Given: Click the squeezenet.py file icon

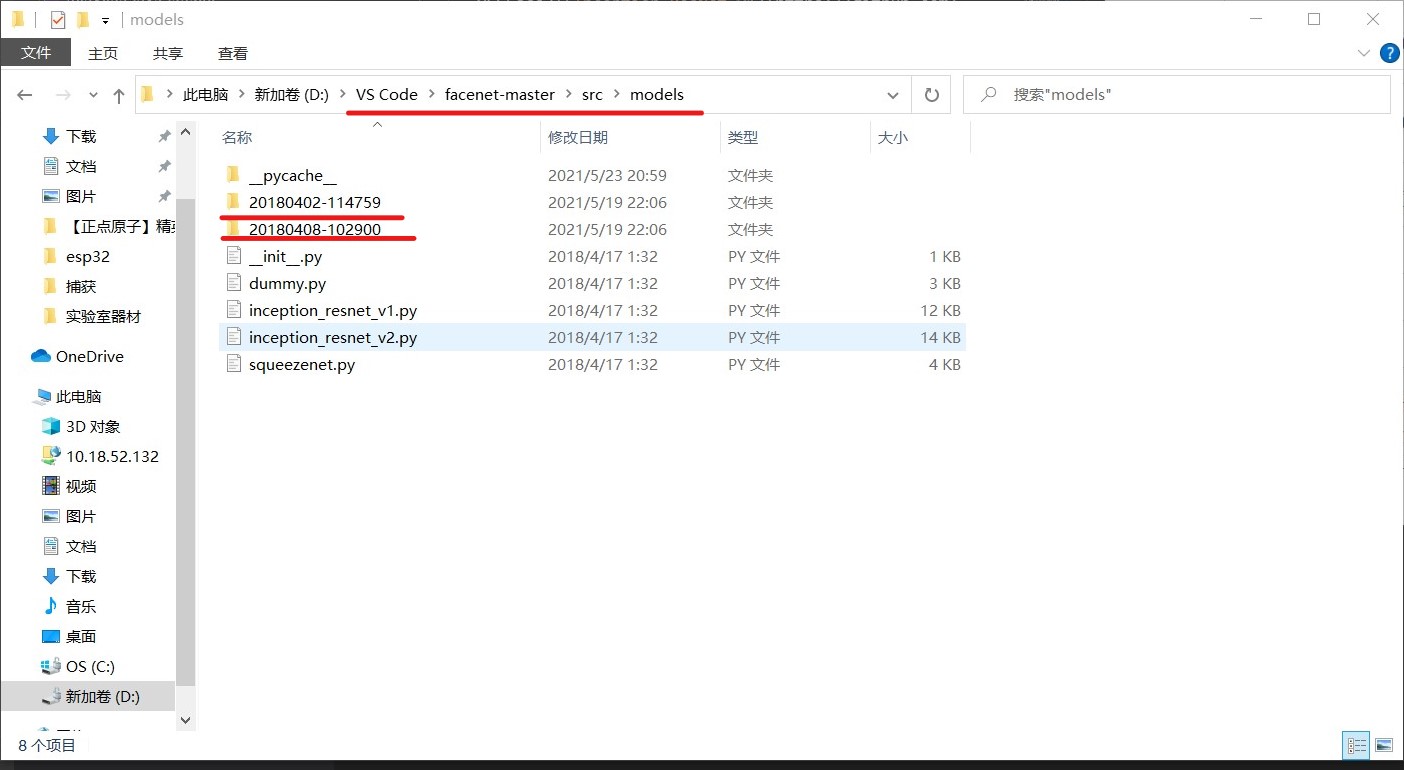Looking at the screenshot, I should click(233, 364).
